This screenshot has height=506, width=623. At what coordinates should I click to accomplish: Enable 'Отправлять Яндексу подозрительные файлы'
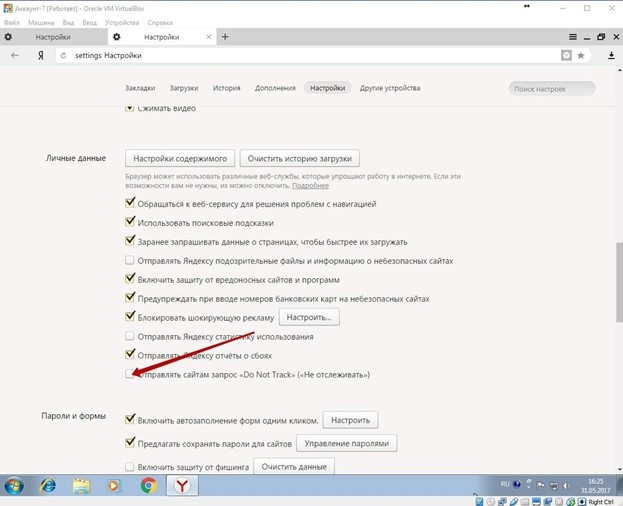(130, 260)
